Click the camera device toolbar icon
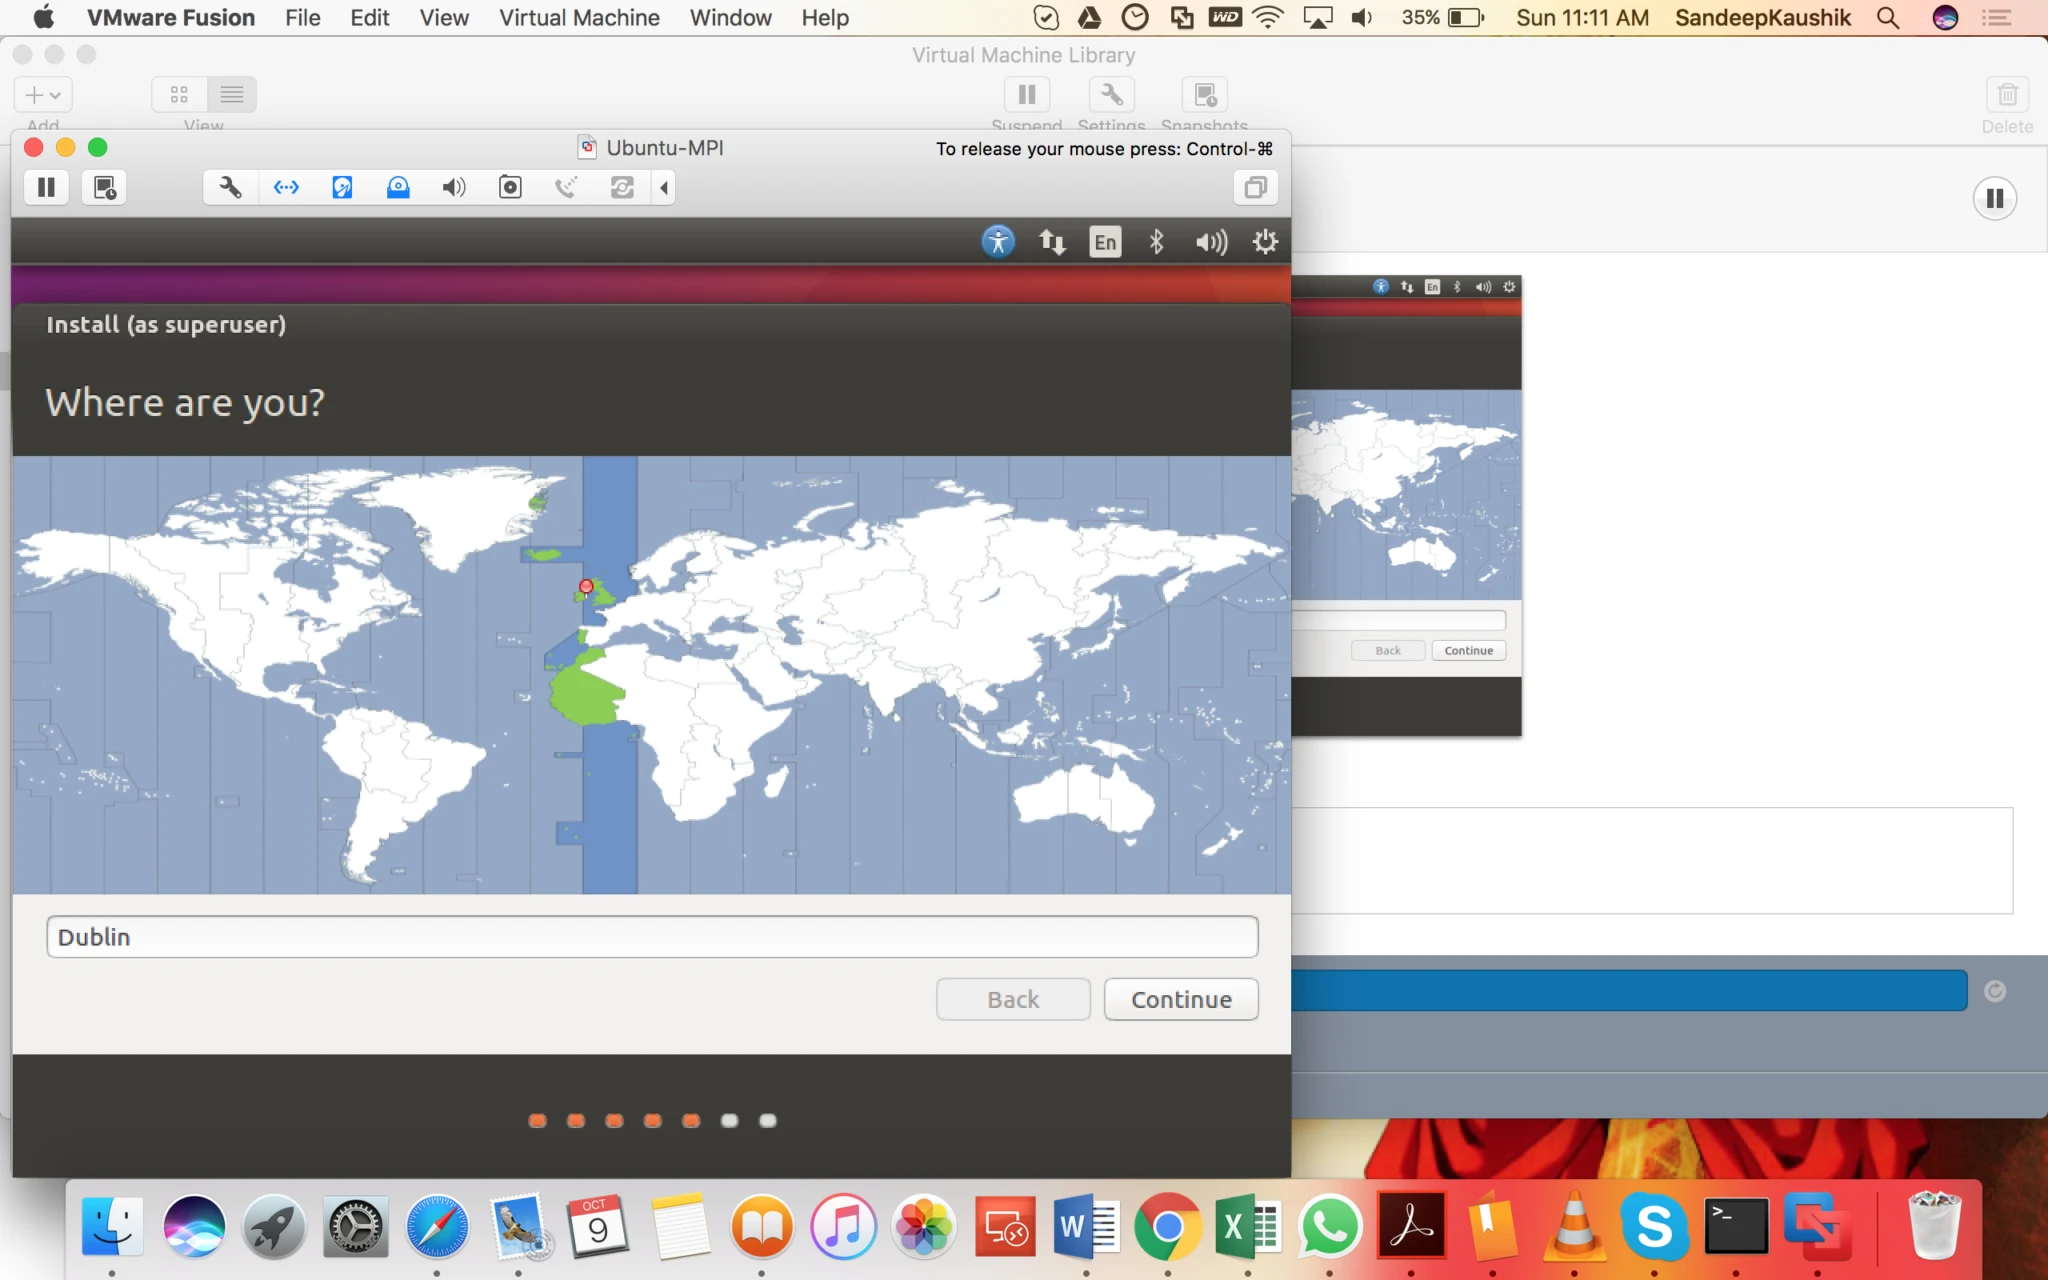Image resolution: width=2048 pixels, height=1280 pixels. click(x=510, y=187)
